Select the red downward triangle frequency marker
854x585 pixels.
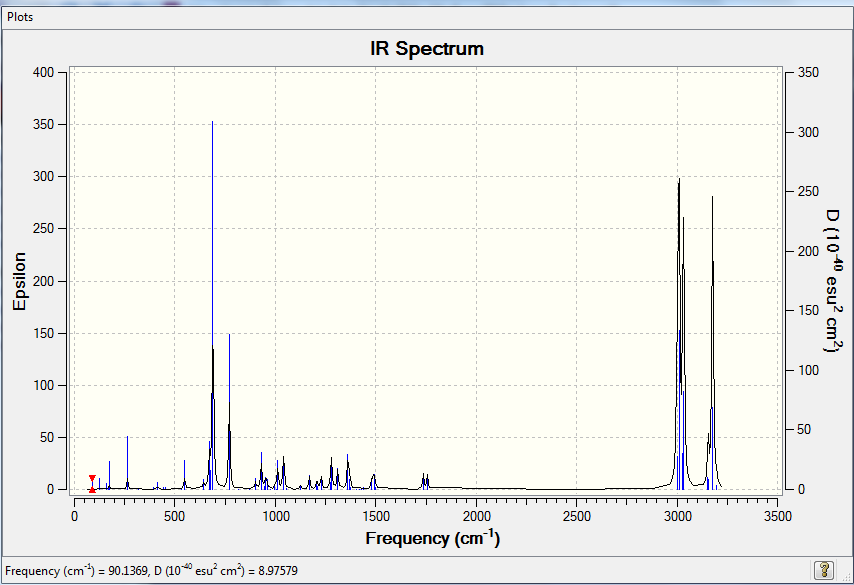point(92,478)
